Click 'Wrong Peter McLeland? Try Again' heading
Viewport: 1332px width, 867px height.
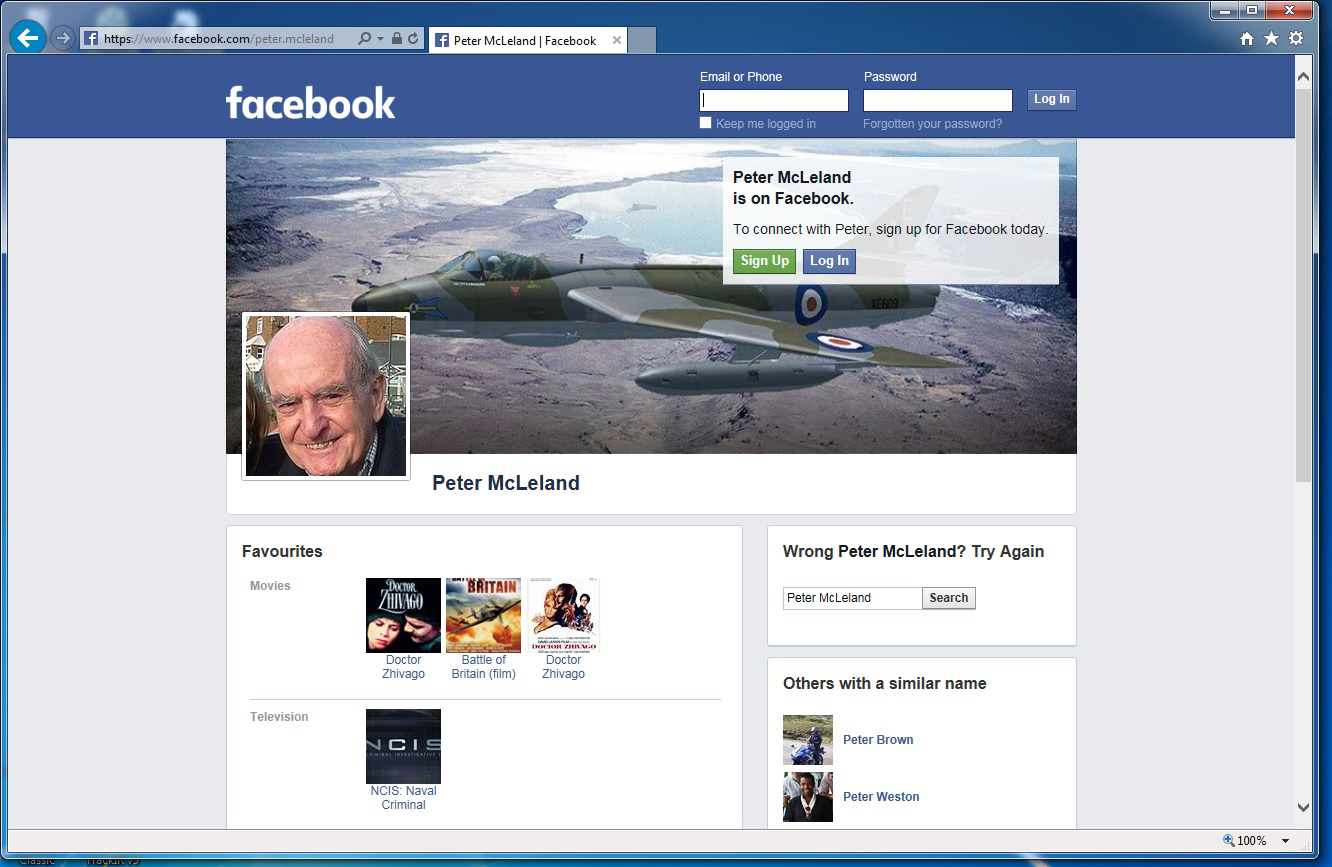913,551
